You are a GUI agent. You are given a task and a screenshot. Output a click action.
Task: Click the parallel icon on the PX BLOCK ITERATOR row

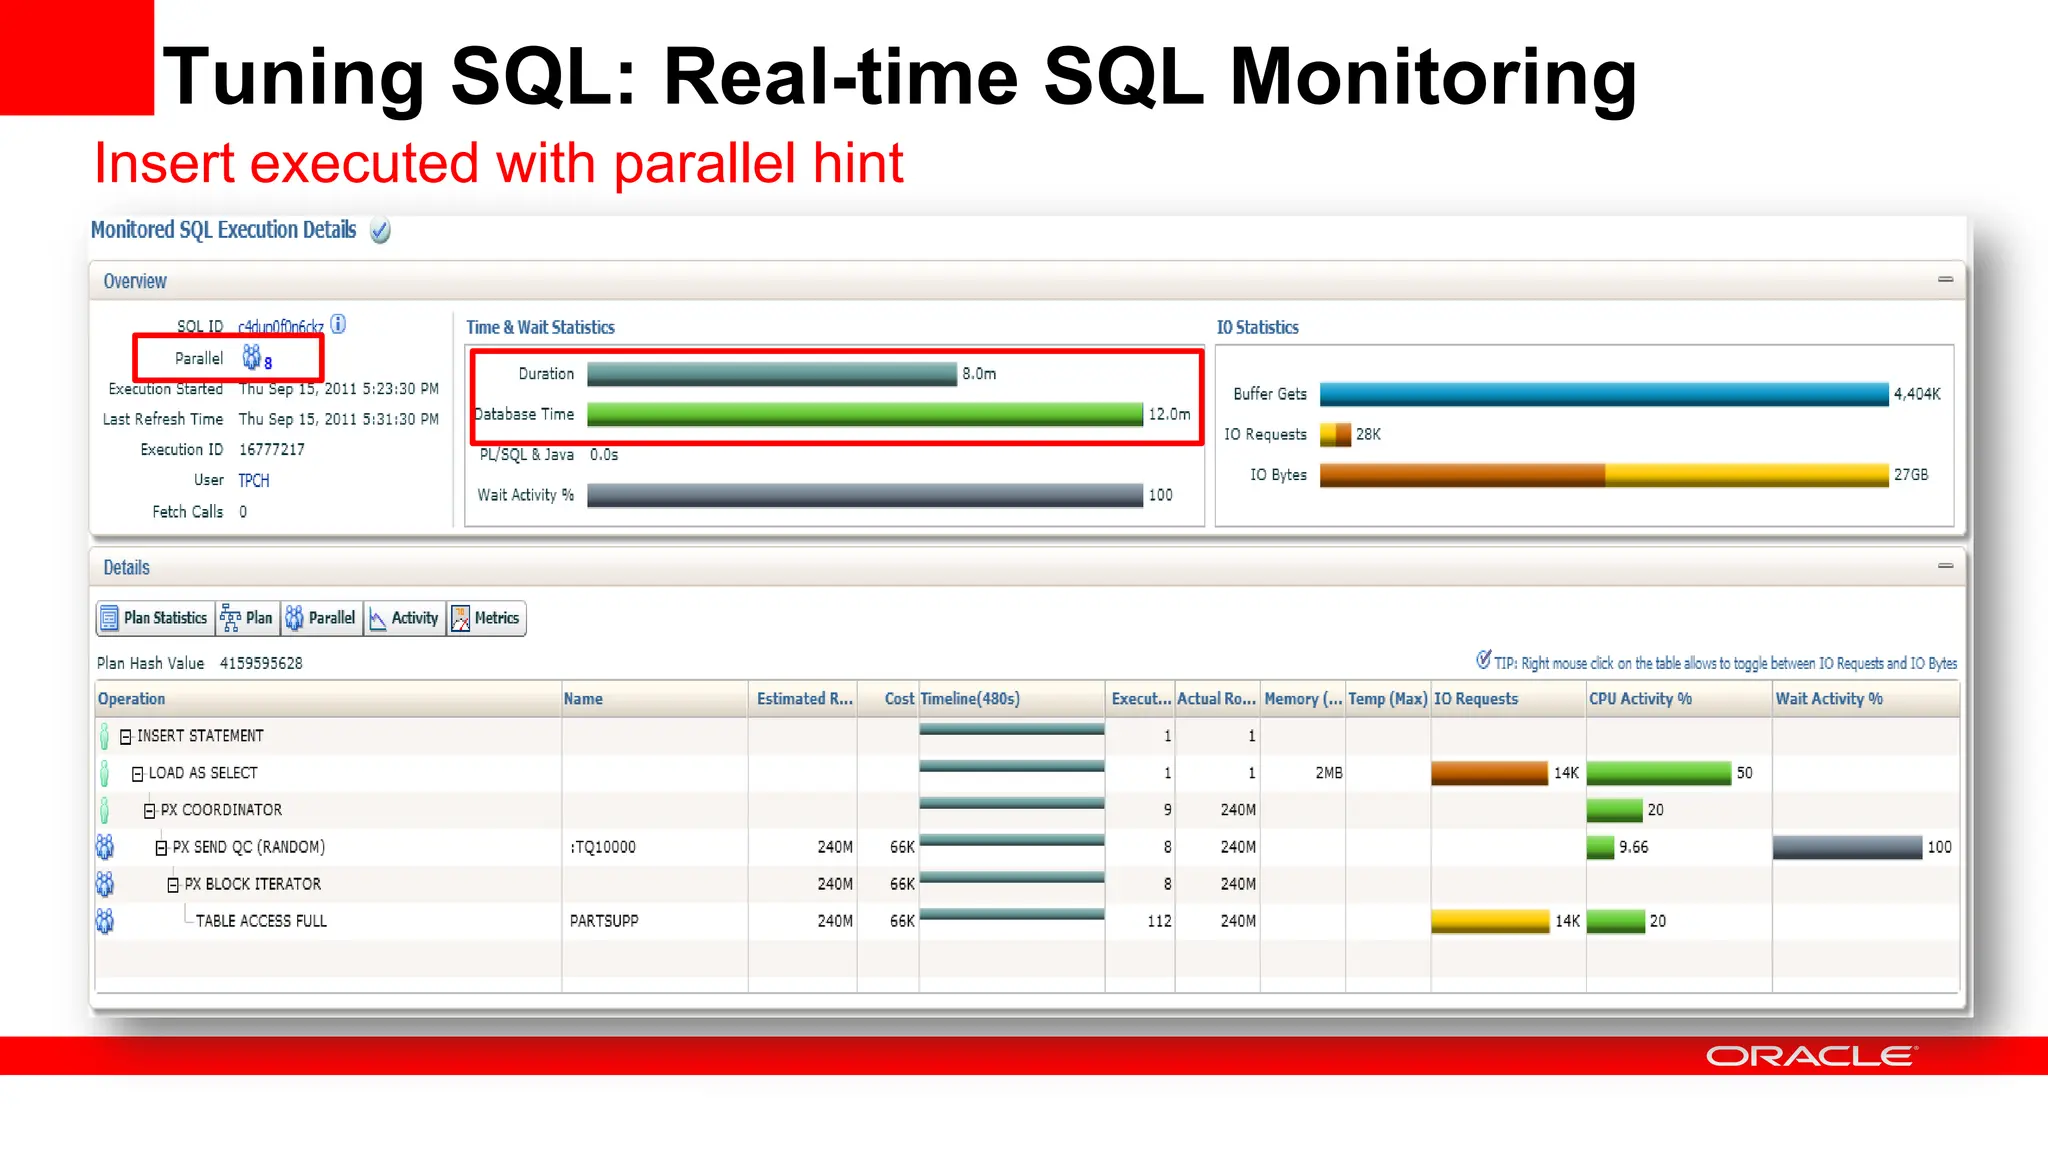105,884
